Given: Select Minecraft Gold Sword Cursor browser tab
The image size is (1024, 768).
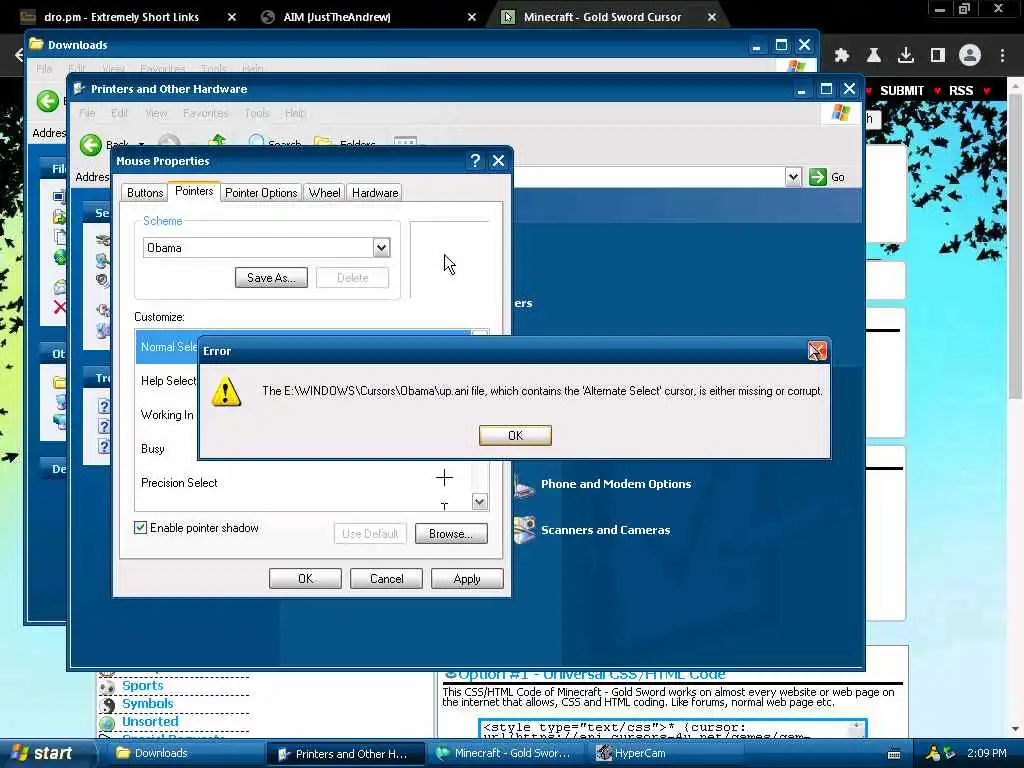Looking at the screenshot, I should [608, 17].
